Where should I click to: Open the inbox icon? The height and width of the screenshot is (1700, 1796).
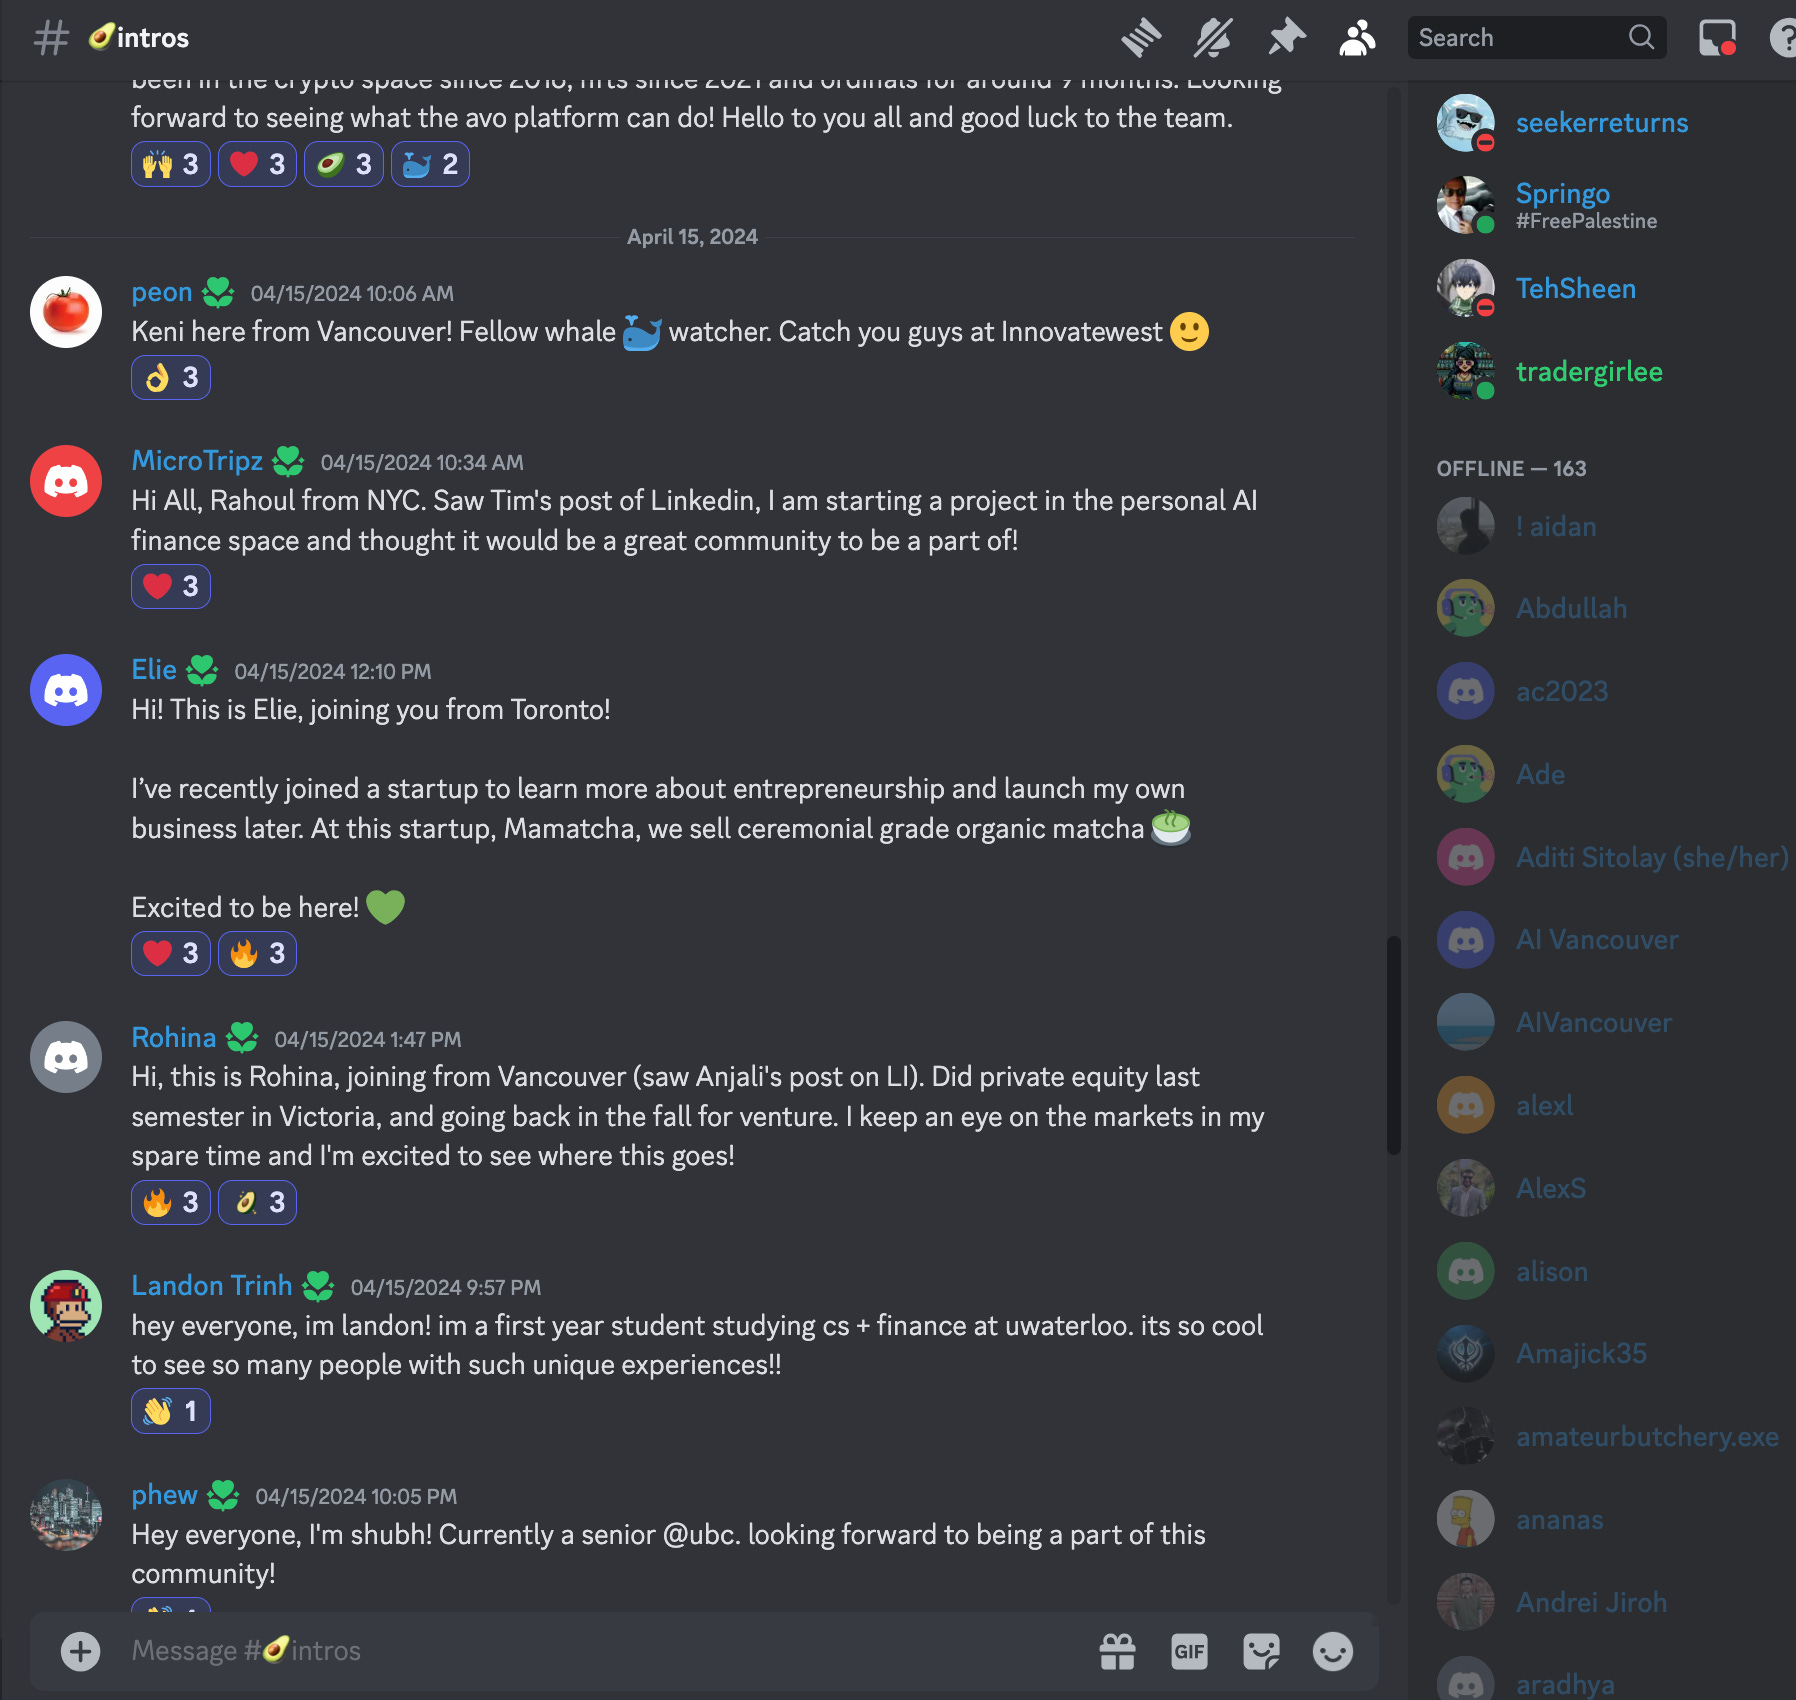(1717, 38)
